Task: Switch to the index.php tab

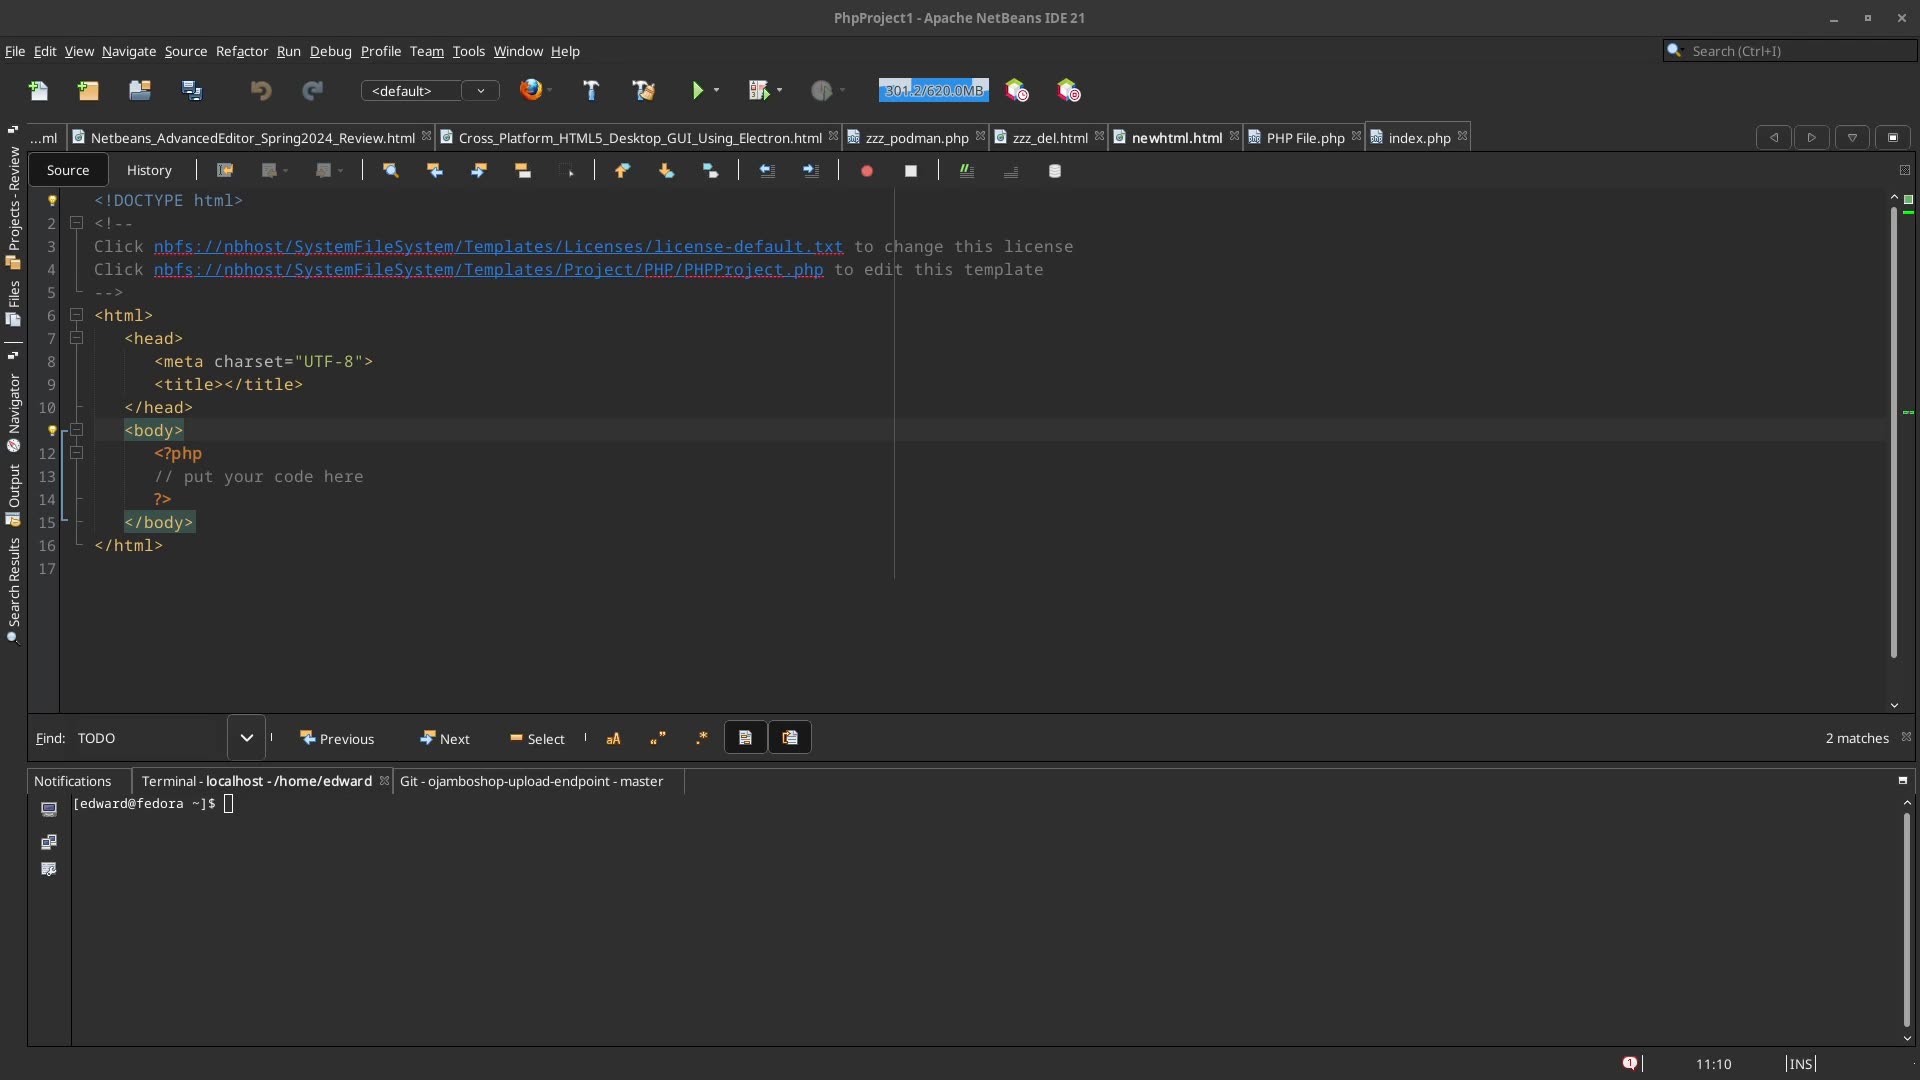Action: 1417,138
